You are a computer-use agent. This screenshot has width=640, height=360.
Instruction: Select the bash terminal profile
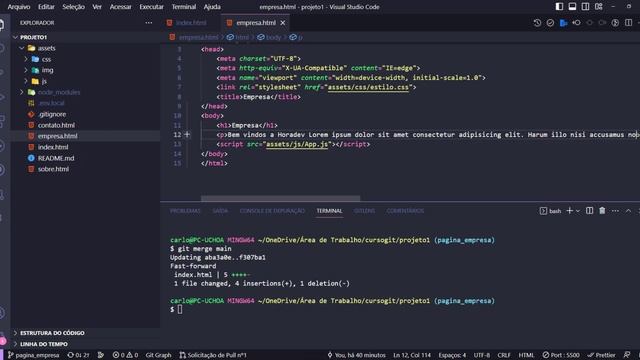tap(550, 211)
